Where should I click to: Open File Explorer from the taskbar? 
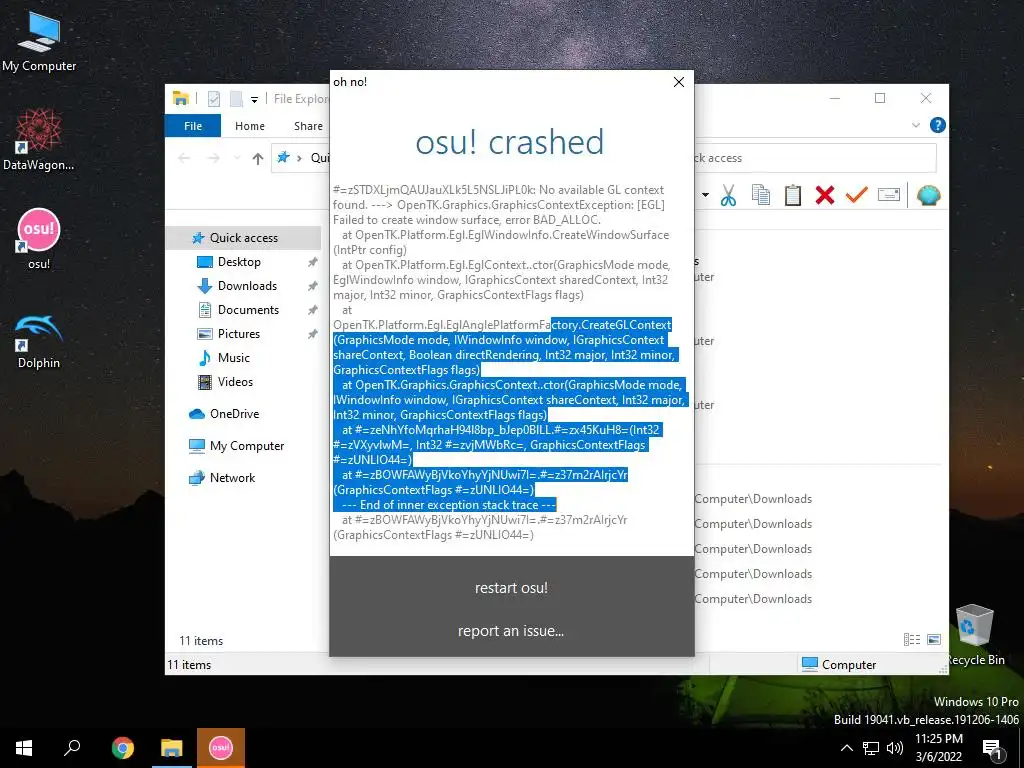click(171, 748)
